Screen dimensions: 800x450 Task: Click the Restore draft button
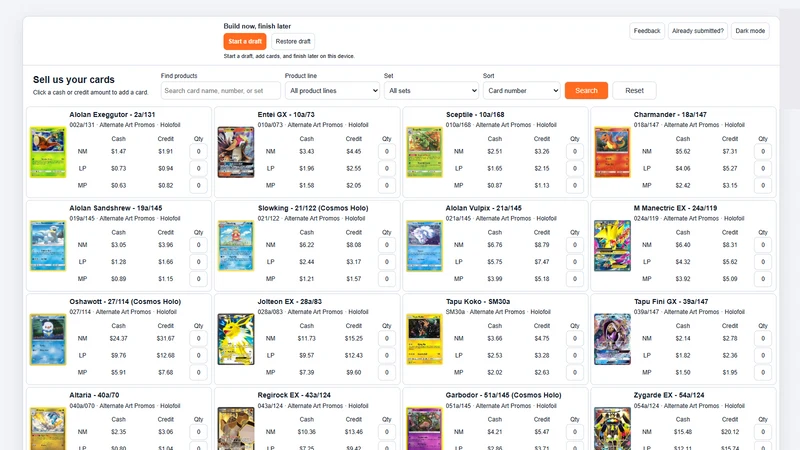293,41
